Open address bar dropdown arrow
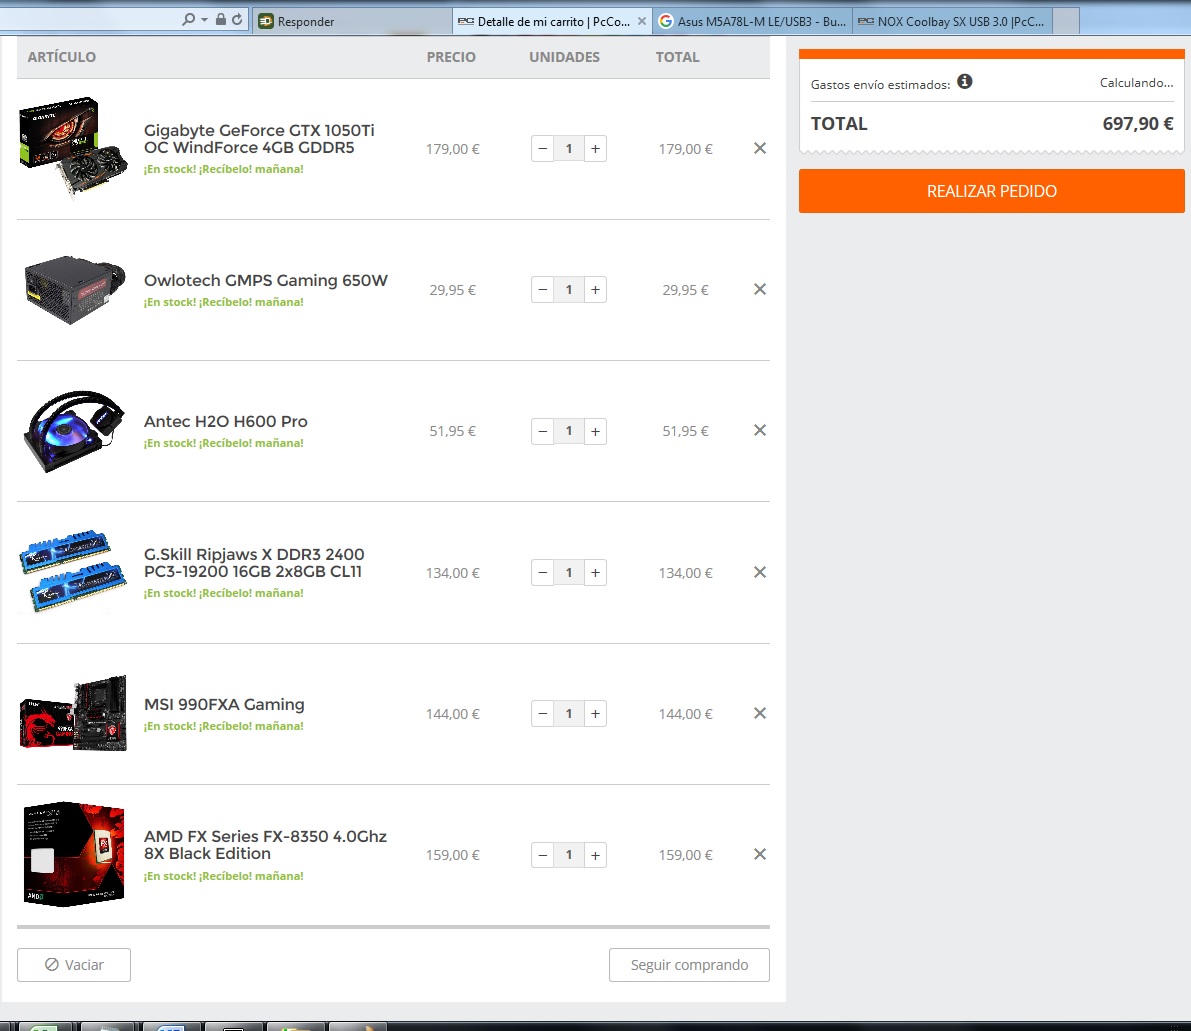The width and height of the screenshot is (1191, 1031). [x=204, y=20]
